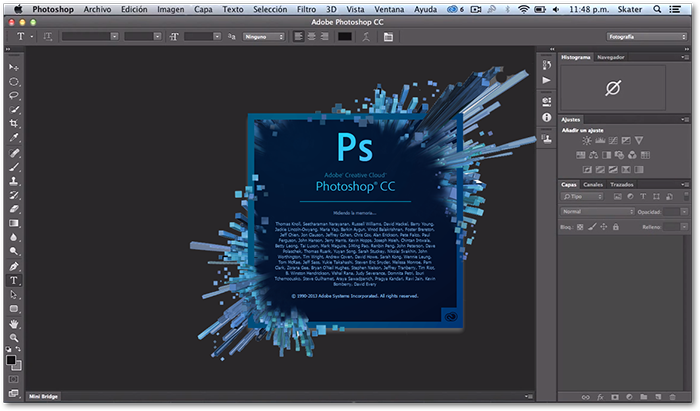Screen dimensions: 700x411
Task: Toggle the character and paragraph panels
Action: coord(388,37)
